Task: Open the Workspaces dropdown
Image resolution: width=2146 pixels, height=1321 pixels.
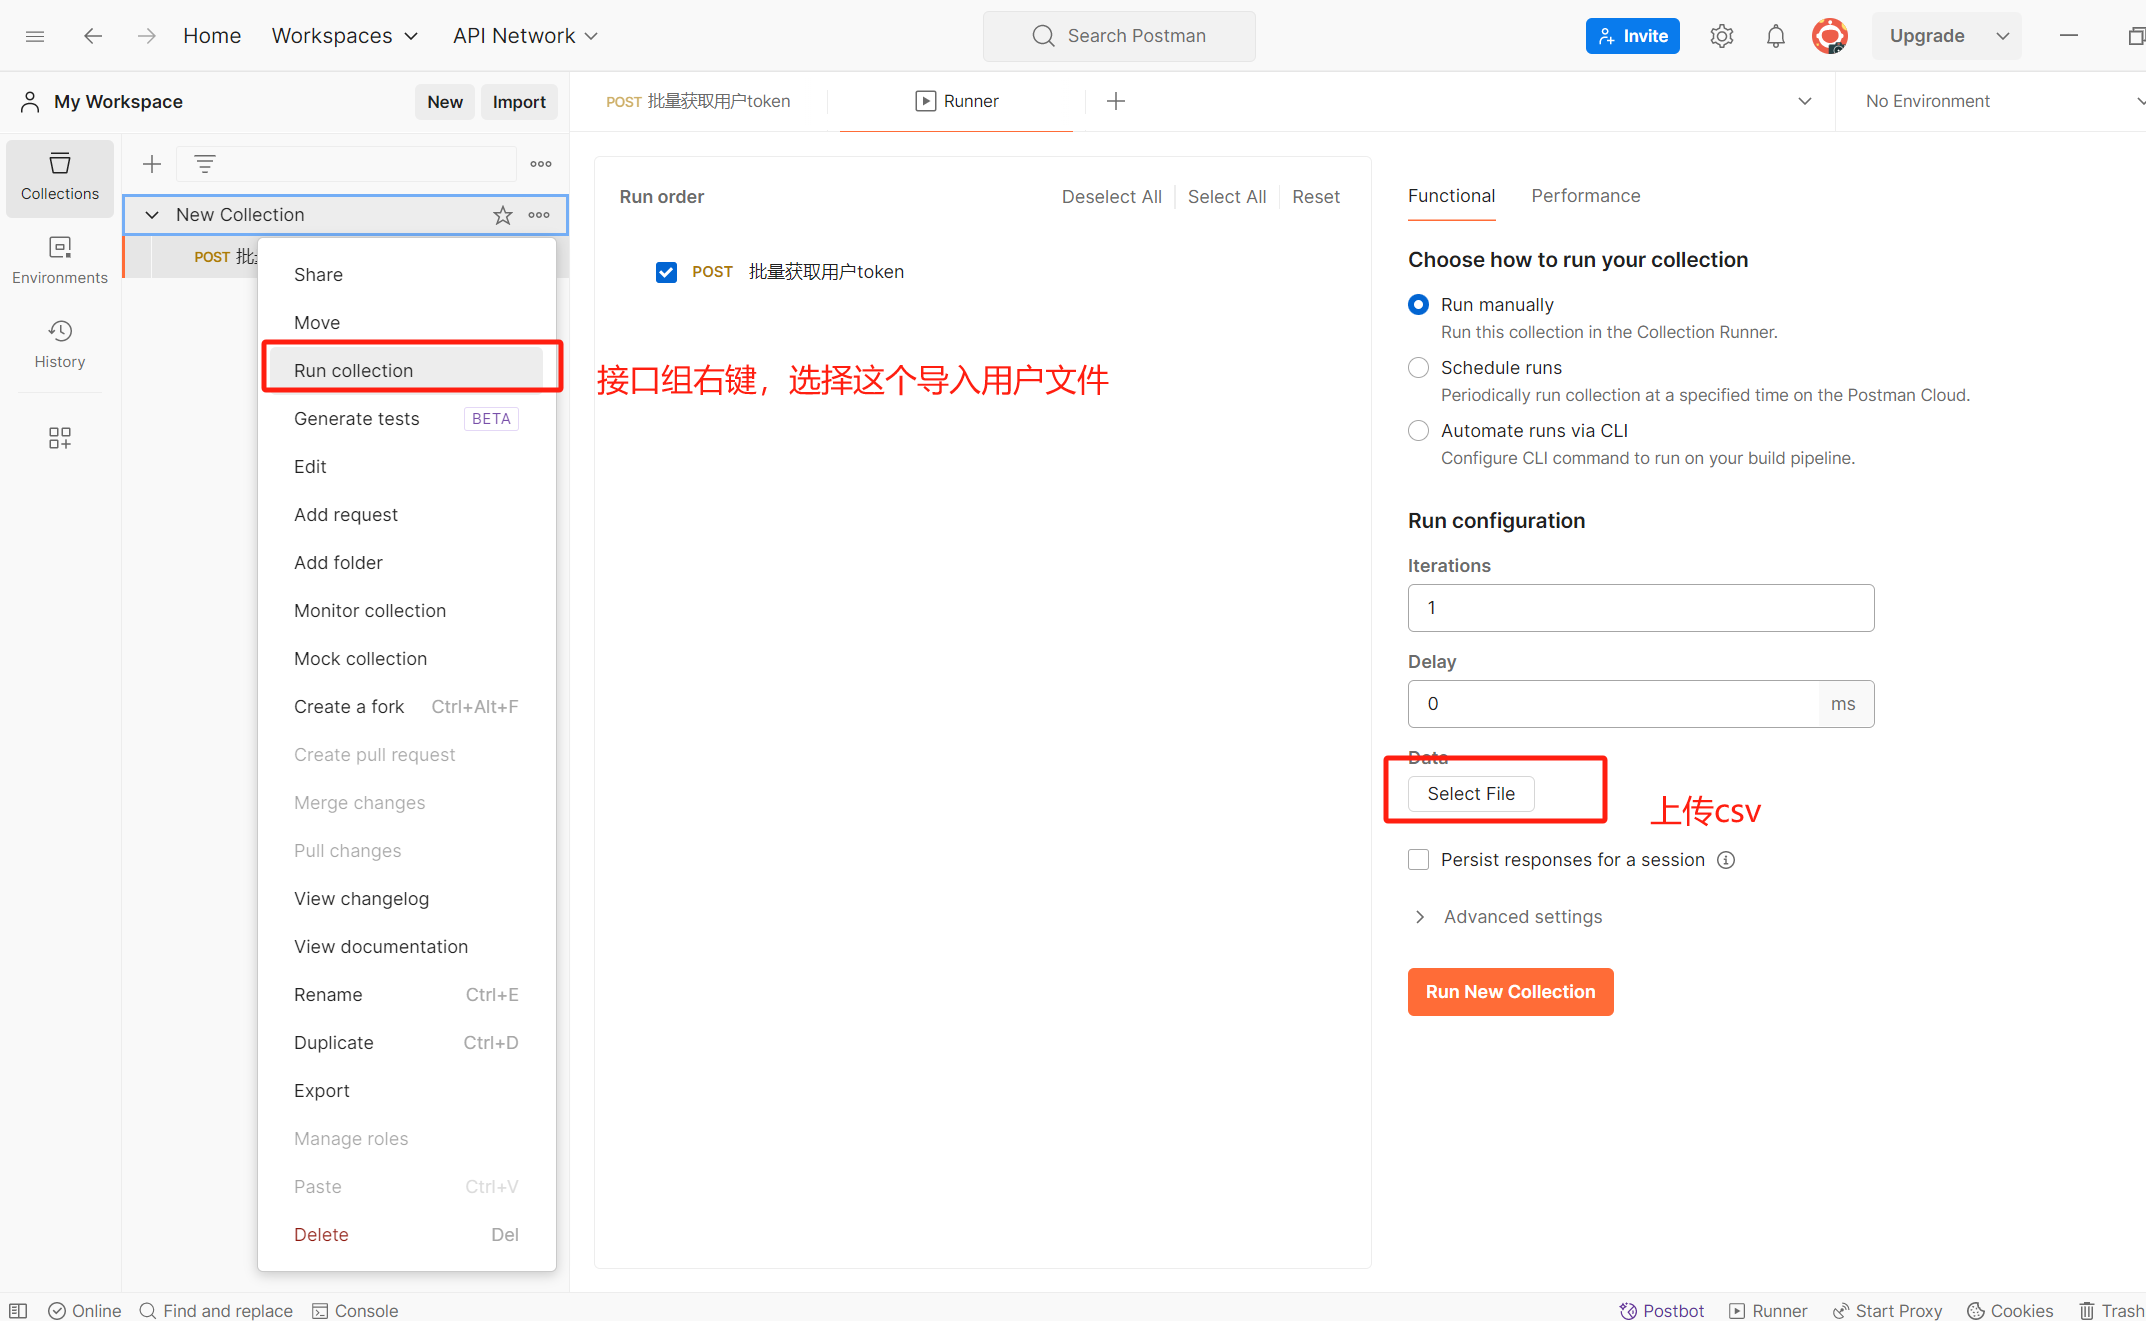Action: pyautogui.click(x=344, y=36)
